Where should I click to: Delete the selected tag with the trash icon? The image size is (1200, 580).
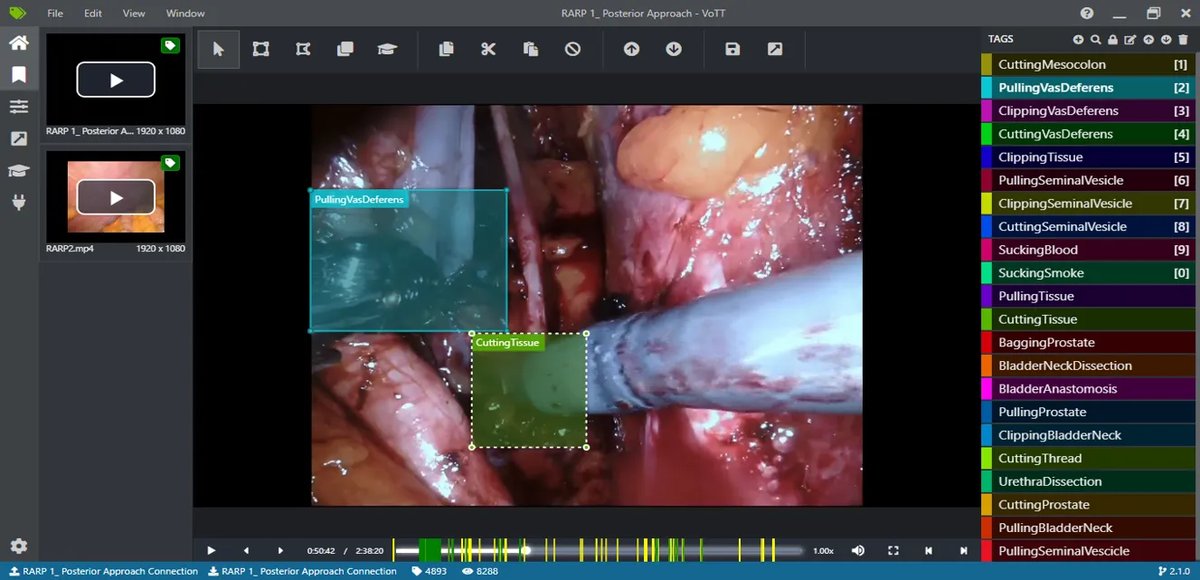(x=1183, y=40)
